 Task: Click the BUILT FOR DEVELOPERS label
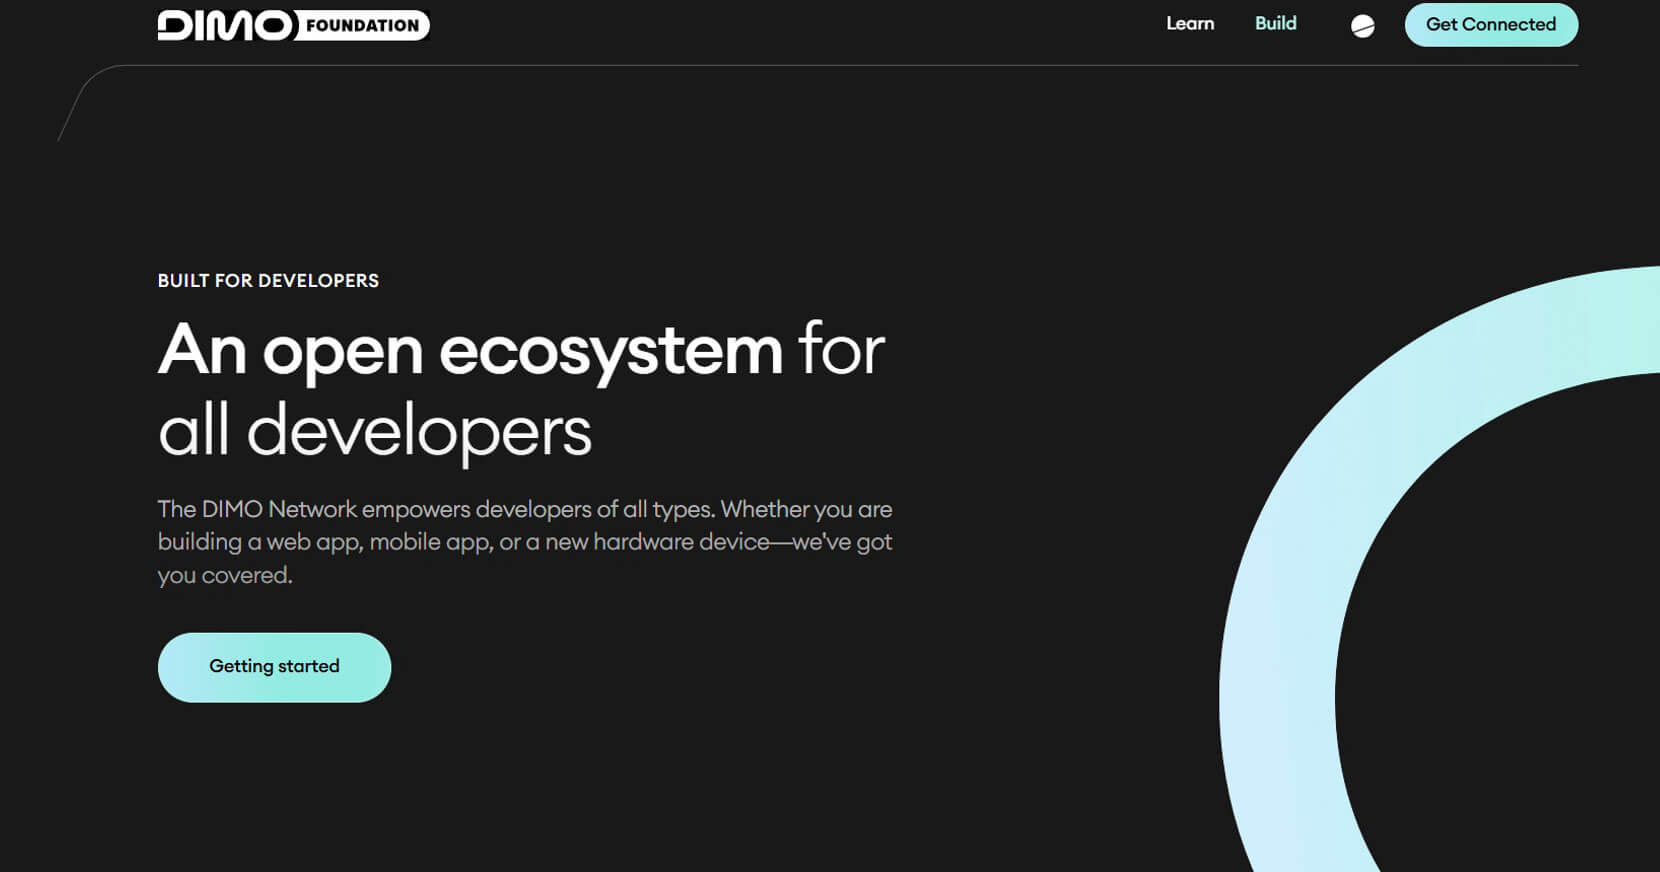point(268,281)
